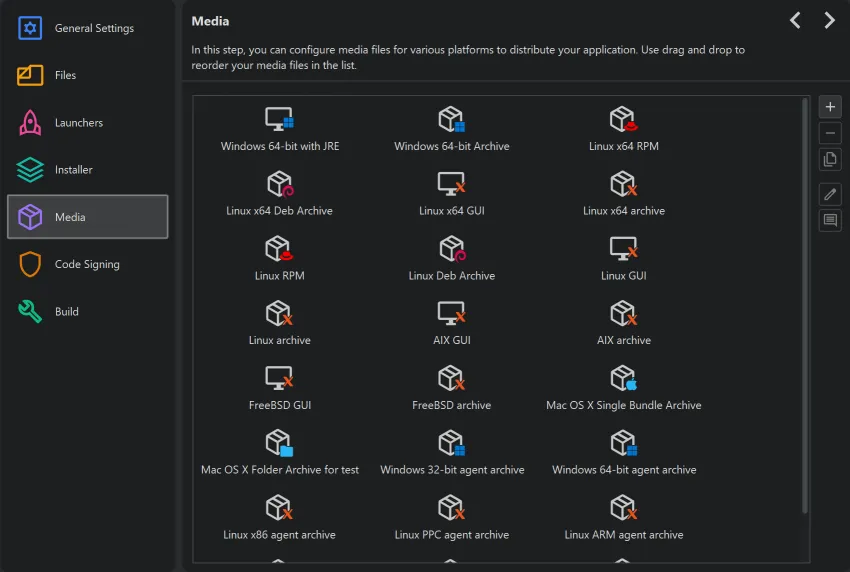850x572 pixels.
Task: Go to the previous step arrow
Action: [x=795, y=21]
